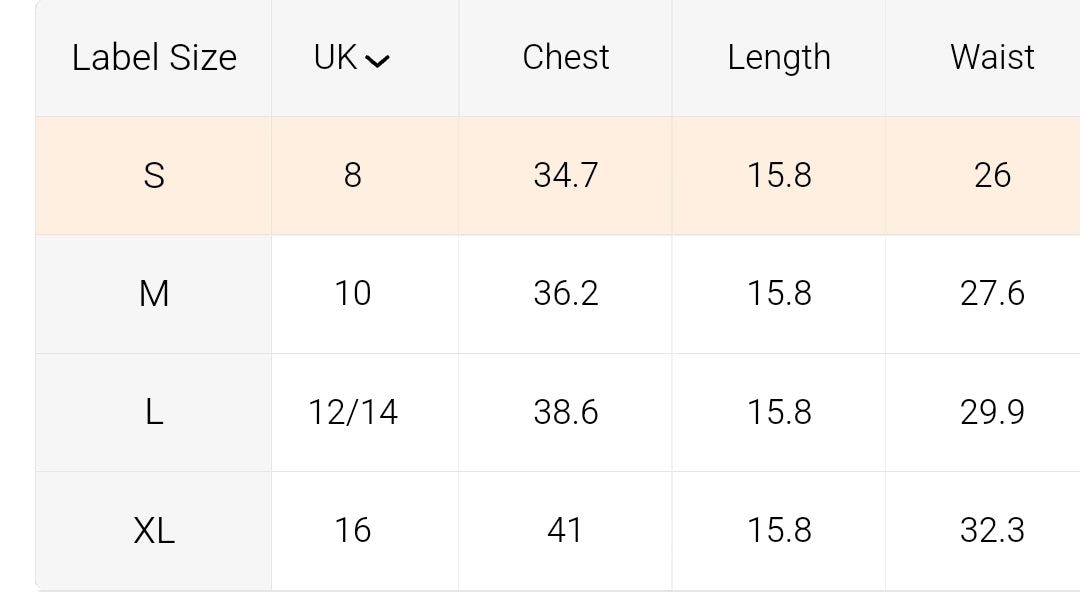Click the Chest column header
Image resolution: width=1080 pixels, height=594 pixels.
click(565, 58)
